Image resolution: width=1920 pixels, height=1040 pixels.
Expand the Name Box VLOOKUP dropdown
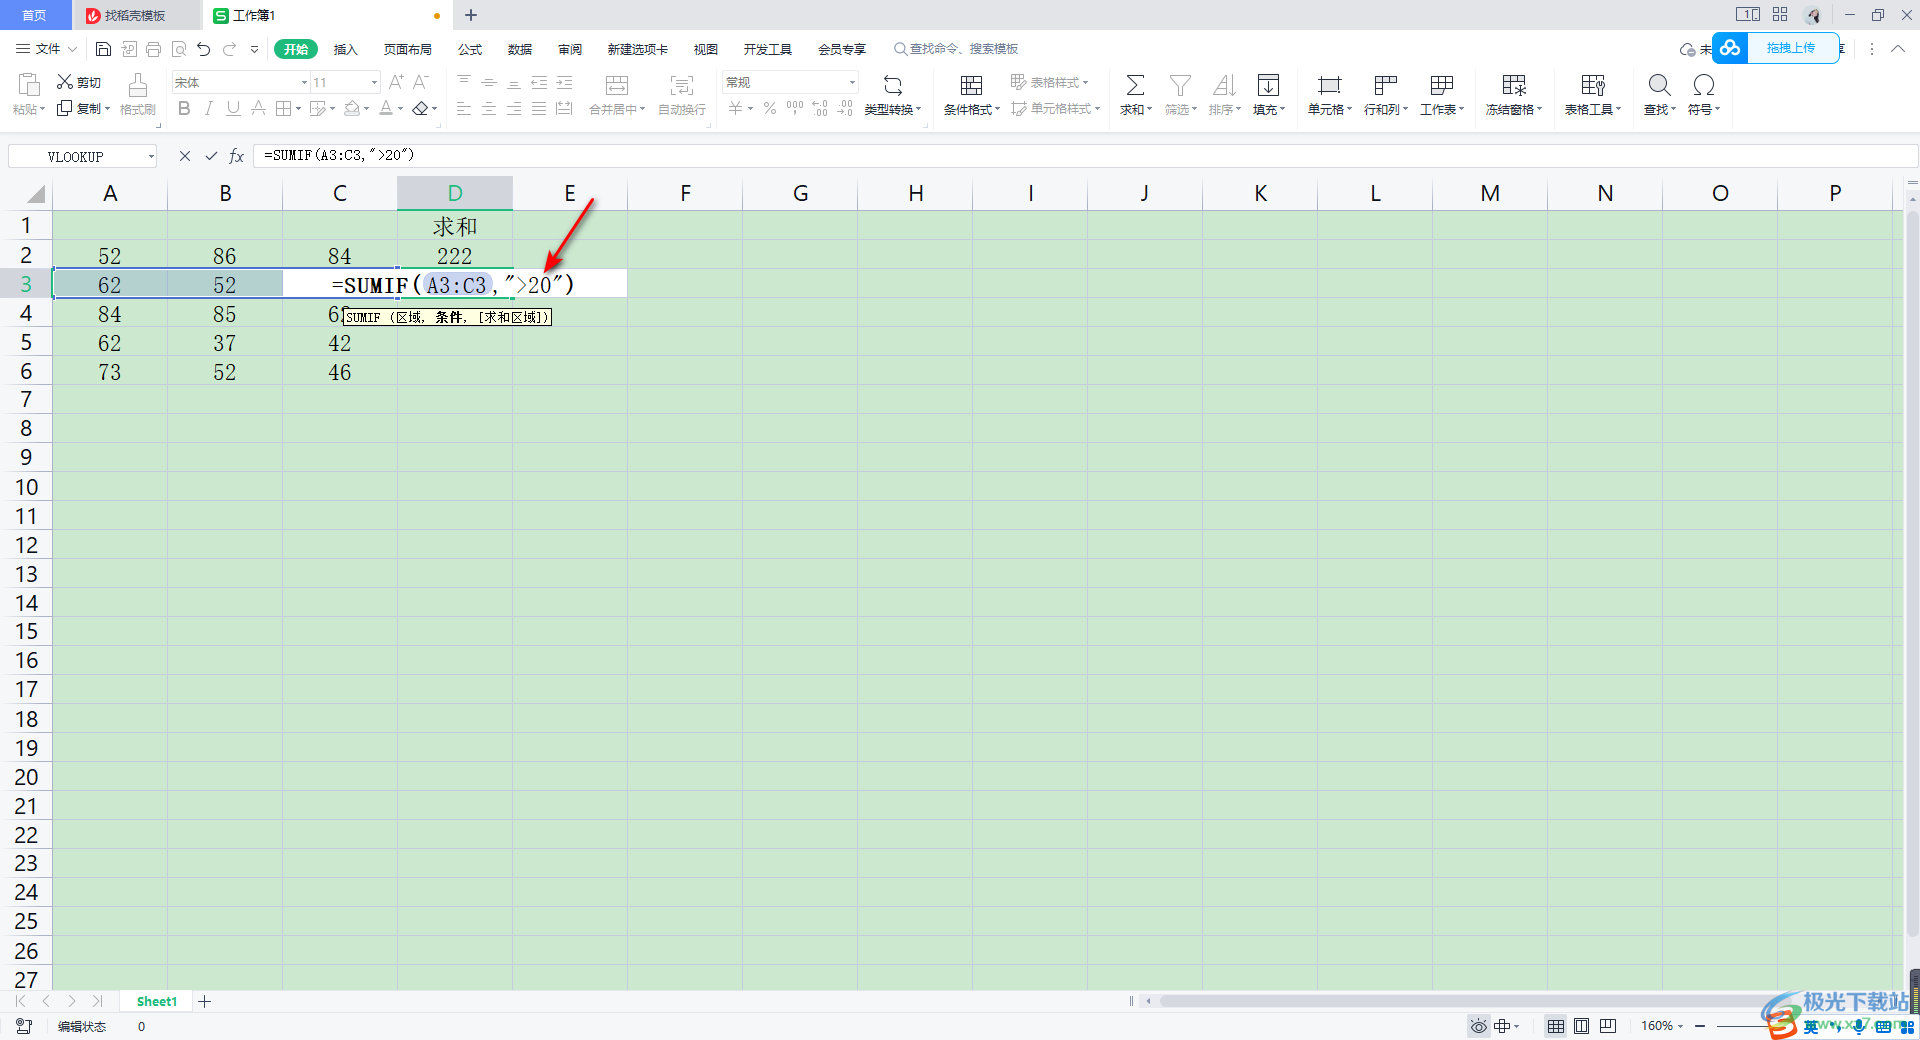[x=151, y=156]
